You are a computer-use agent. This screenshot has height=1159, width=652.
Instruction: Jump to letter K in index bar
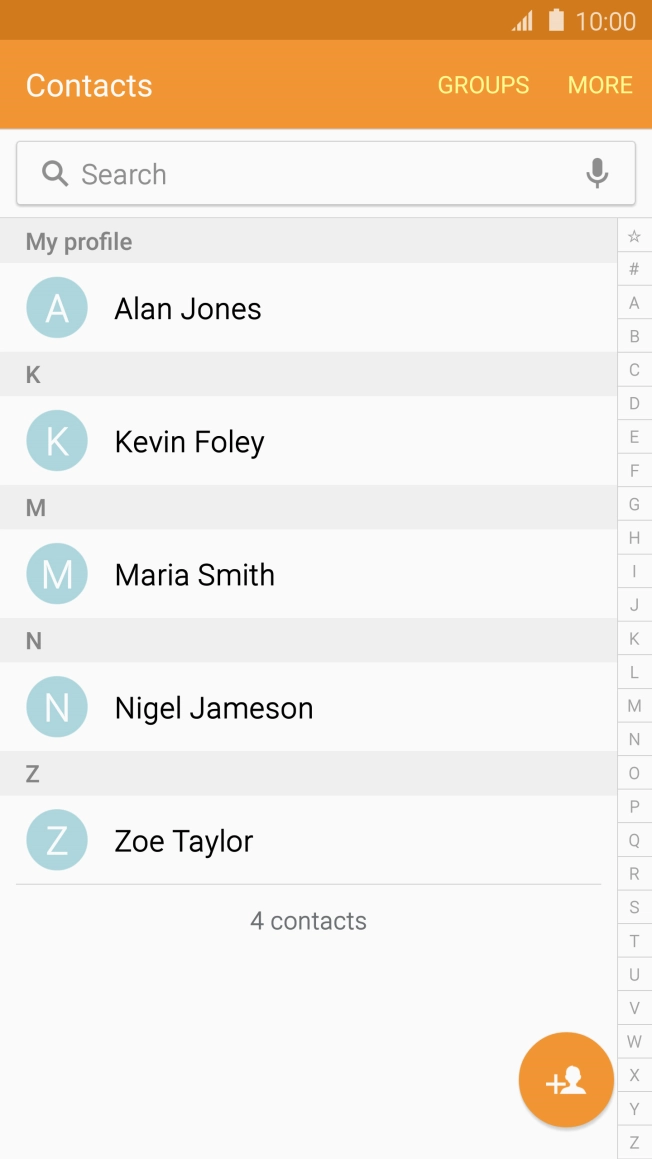coord(634,639)
